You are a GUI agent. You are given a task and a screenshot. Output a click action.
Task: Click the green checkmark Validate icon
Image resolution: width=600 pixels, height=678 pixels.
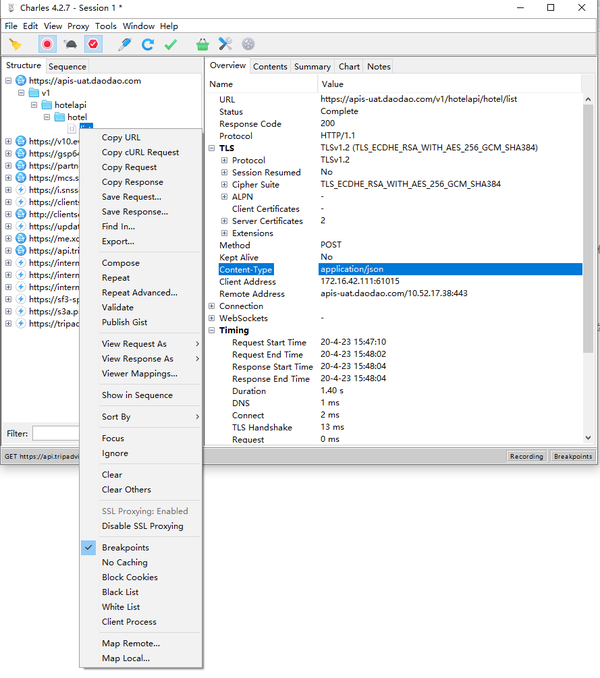click(x=171, y=44)
